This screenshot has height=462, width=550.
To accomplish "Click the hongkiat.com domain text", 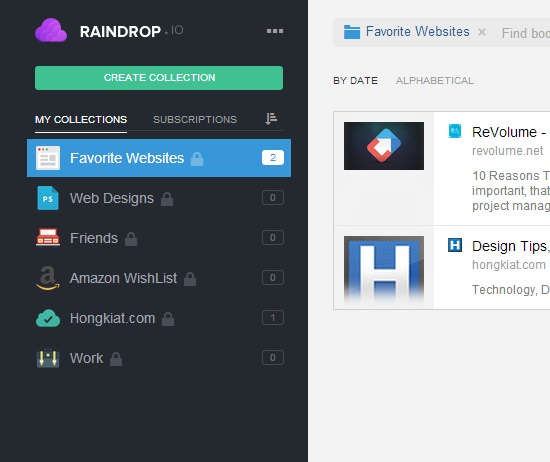I will (x=509, y=265).
